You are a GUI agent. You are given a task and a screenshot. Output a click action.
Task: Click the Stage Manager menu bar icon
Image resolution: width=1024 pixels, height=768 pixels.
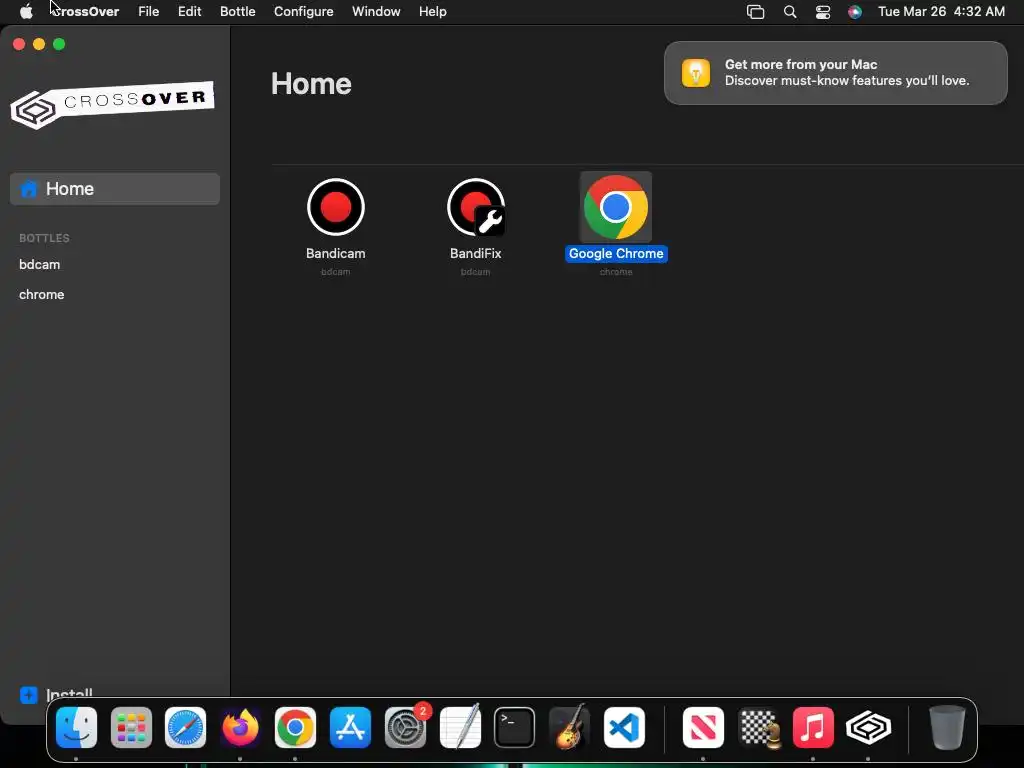click(x=756, y=12)
